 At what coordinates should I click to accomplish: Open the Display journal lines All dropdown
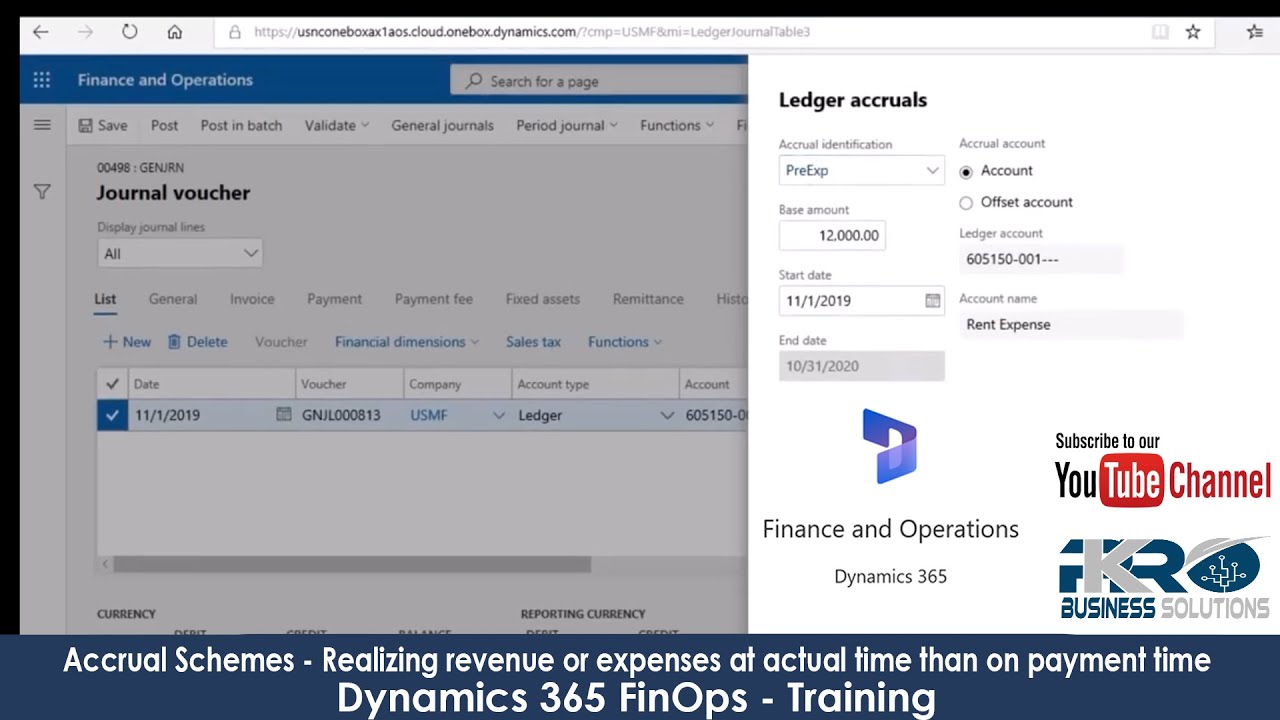click(180, 254)
